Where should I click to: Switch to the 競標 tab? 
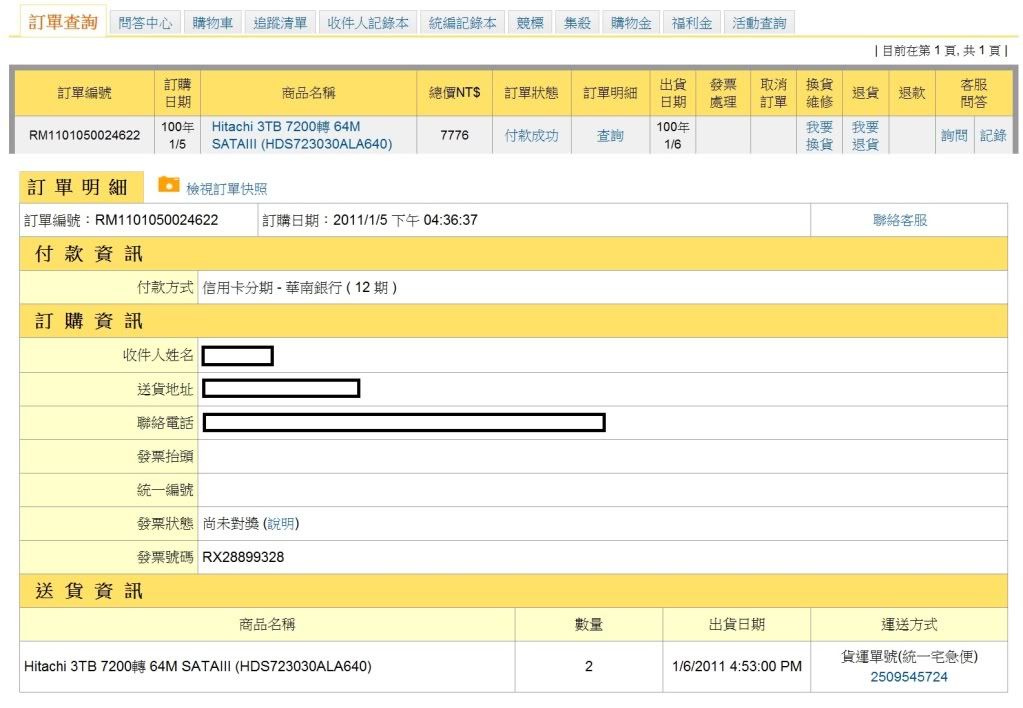pyautogui.click(x=530, y=23)
